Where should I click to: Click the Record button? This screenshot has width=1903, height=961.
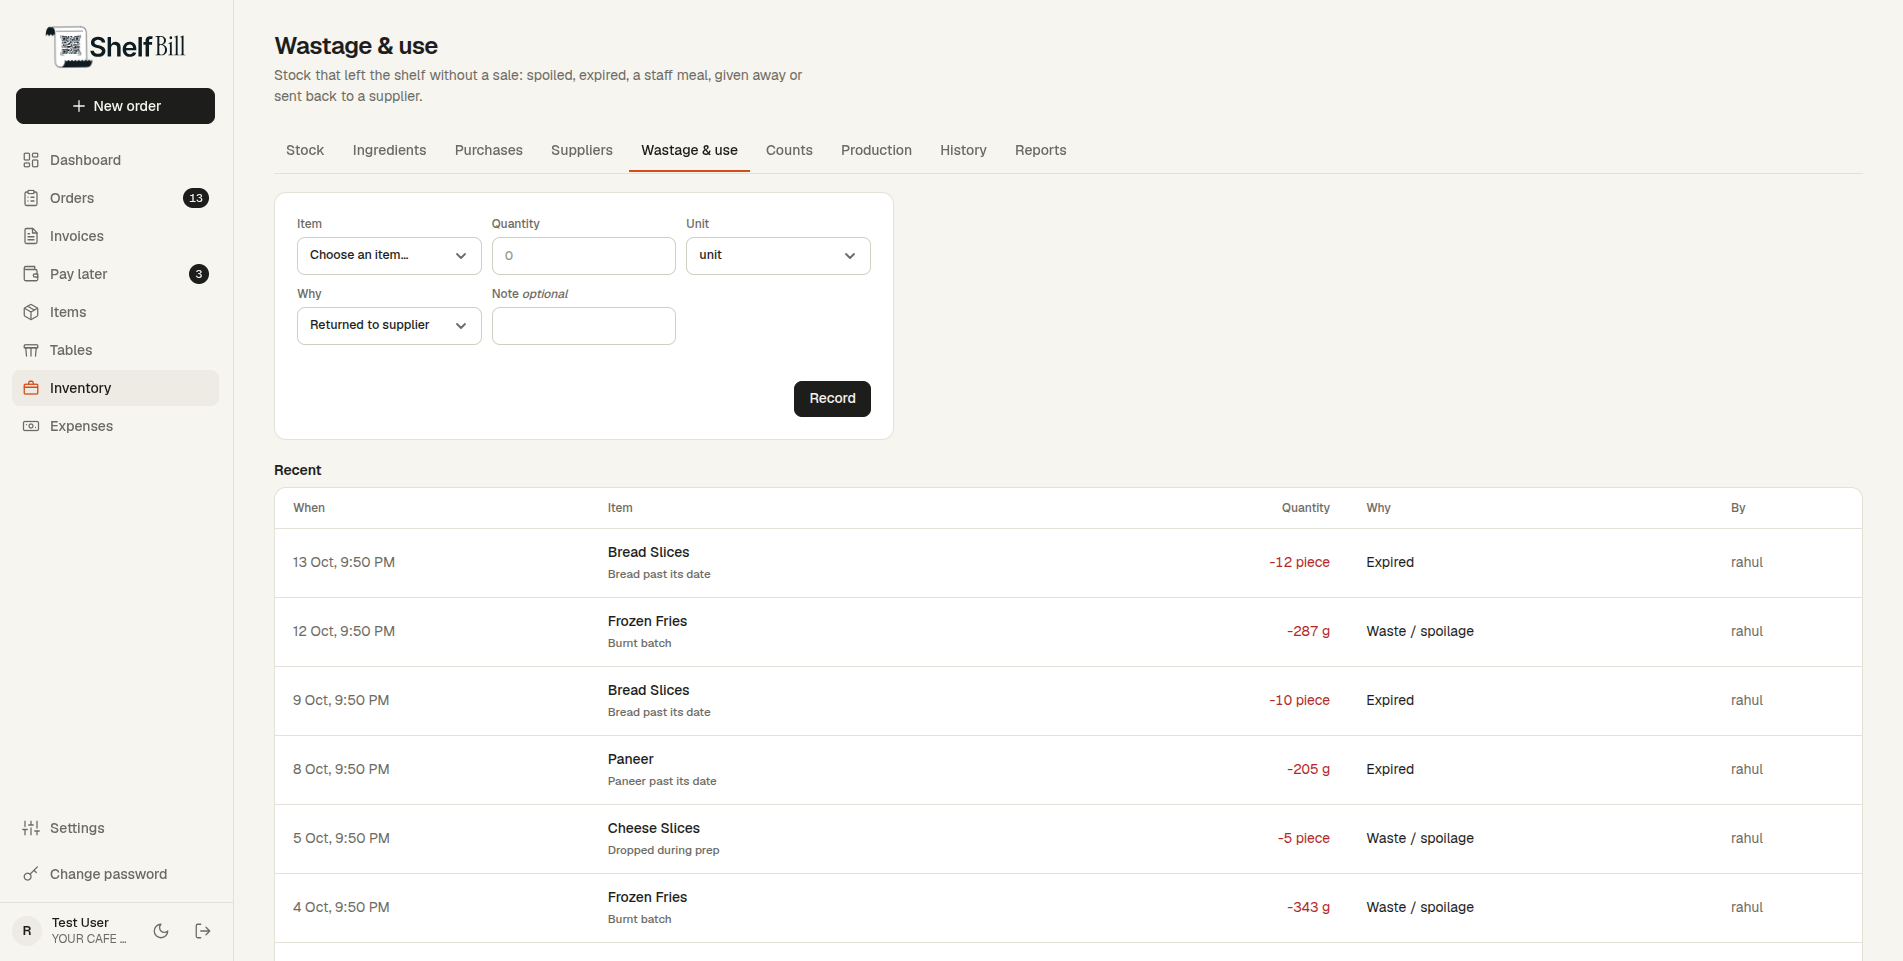(832, 399)
